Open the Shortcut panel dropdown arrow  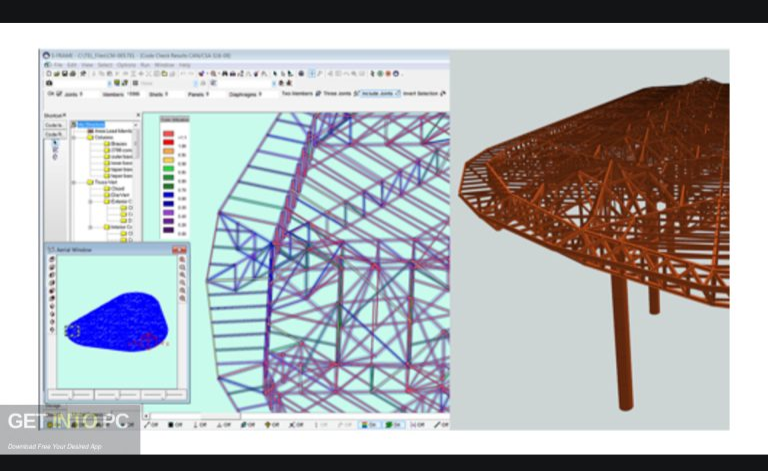[x=64, y=116]
